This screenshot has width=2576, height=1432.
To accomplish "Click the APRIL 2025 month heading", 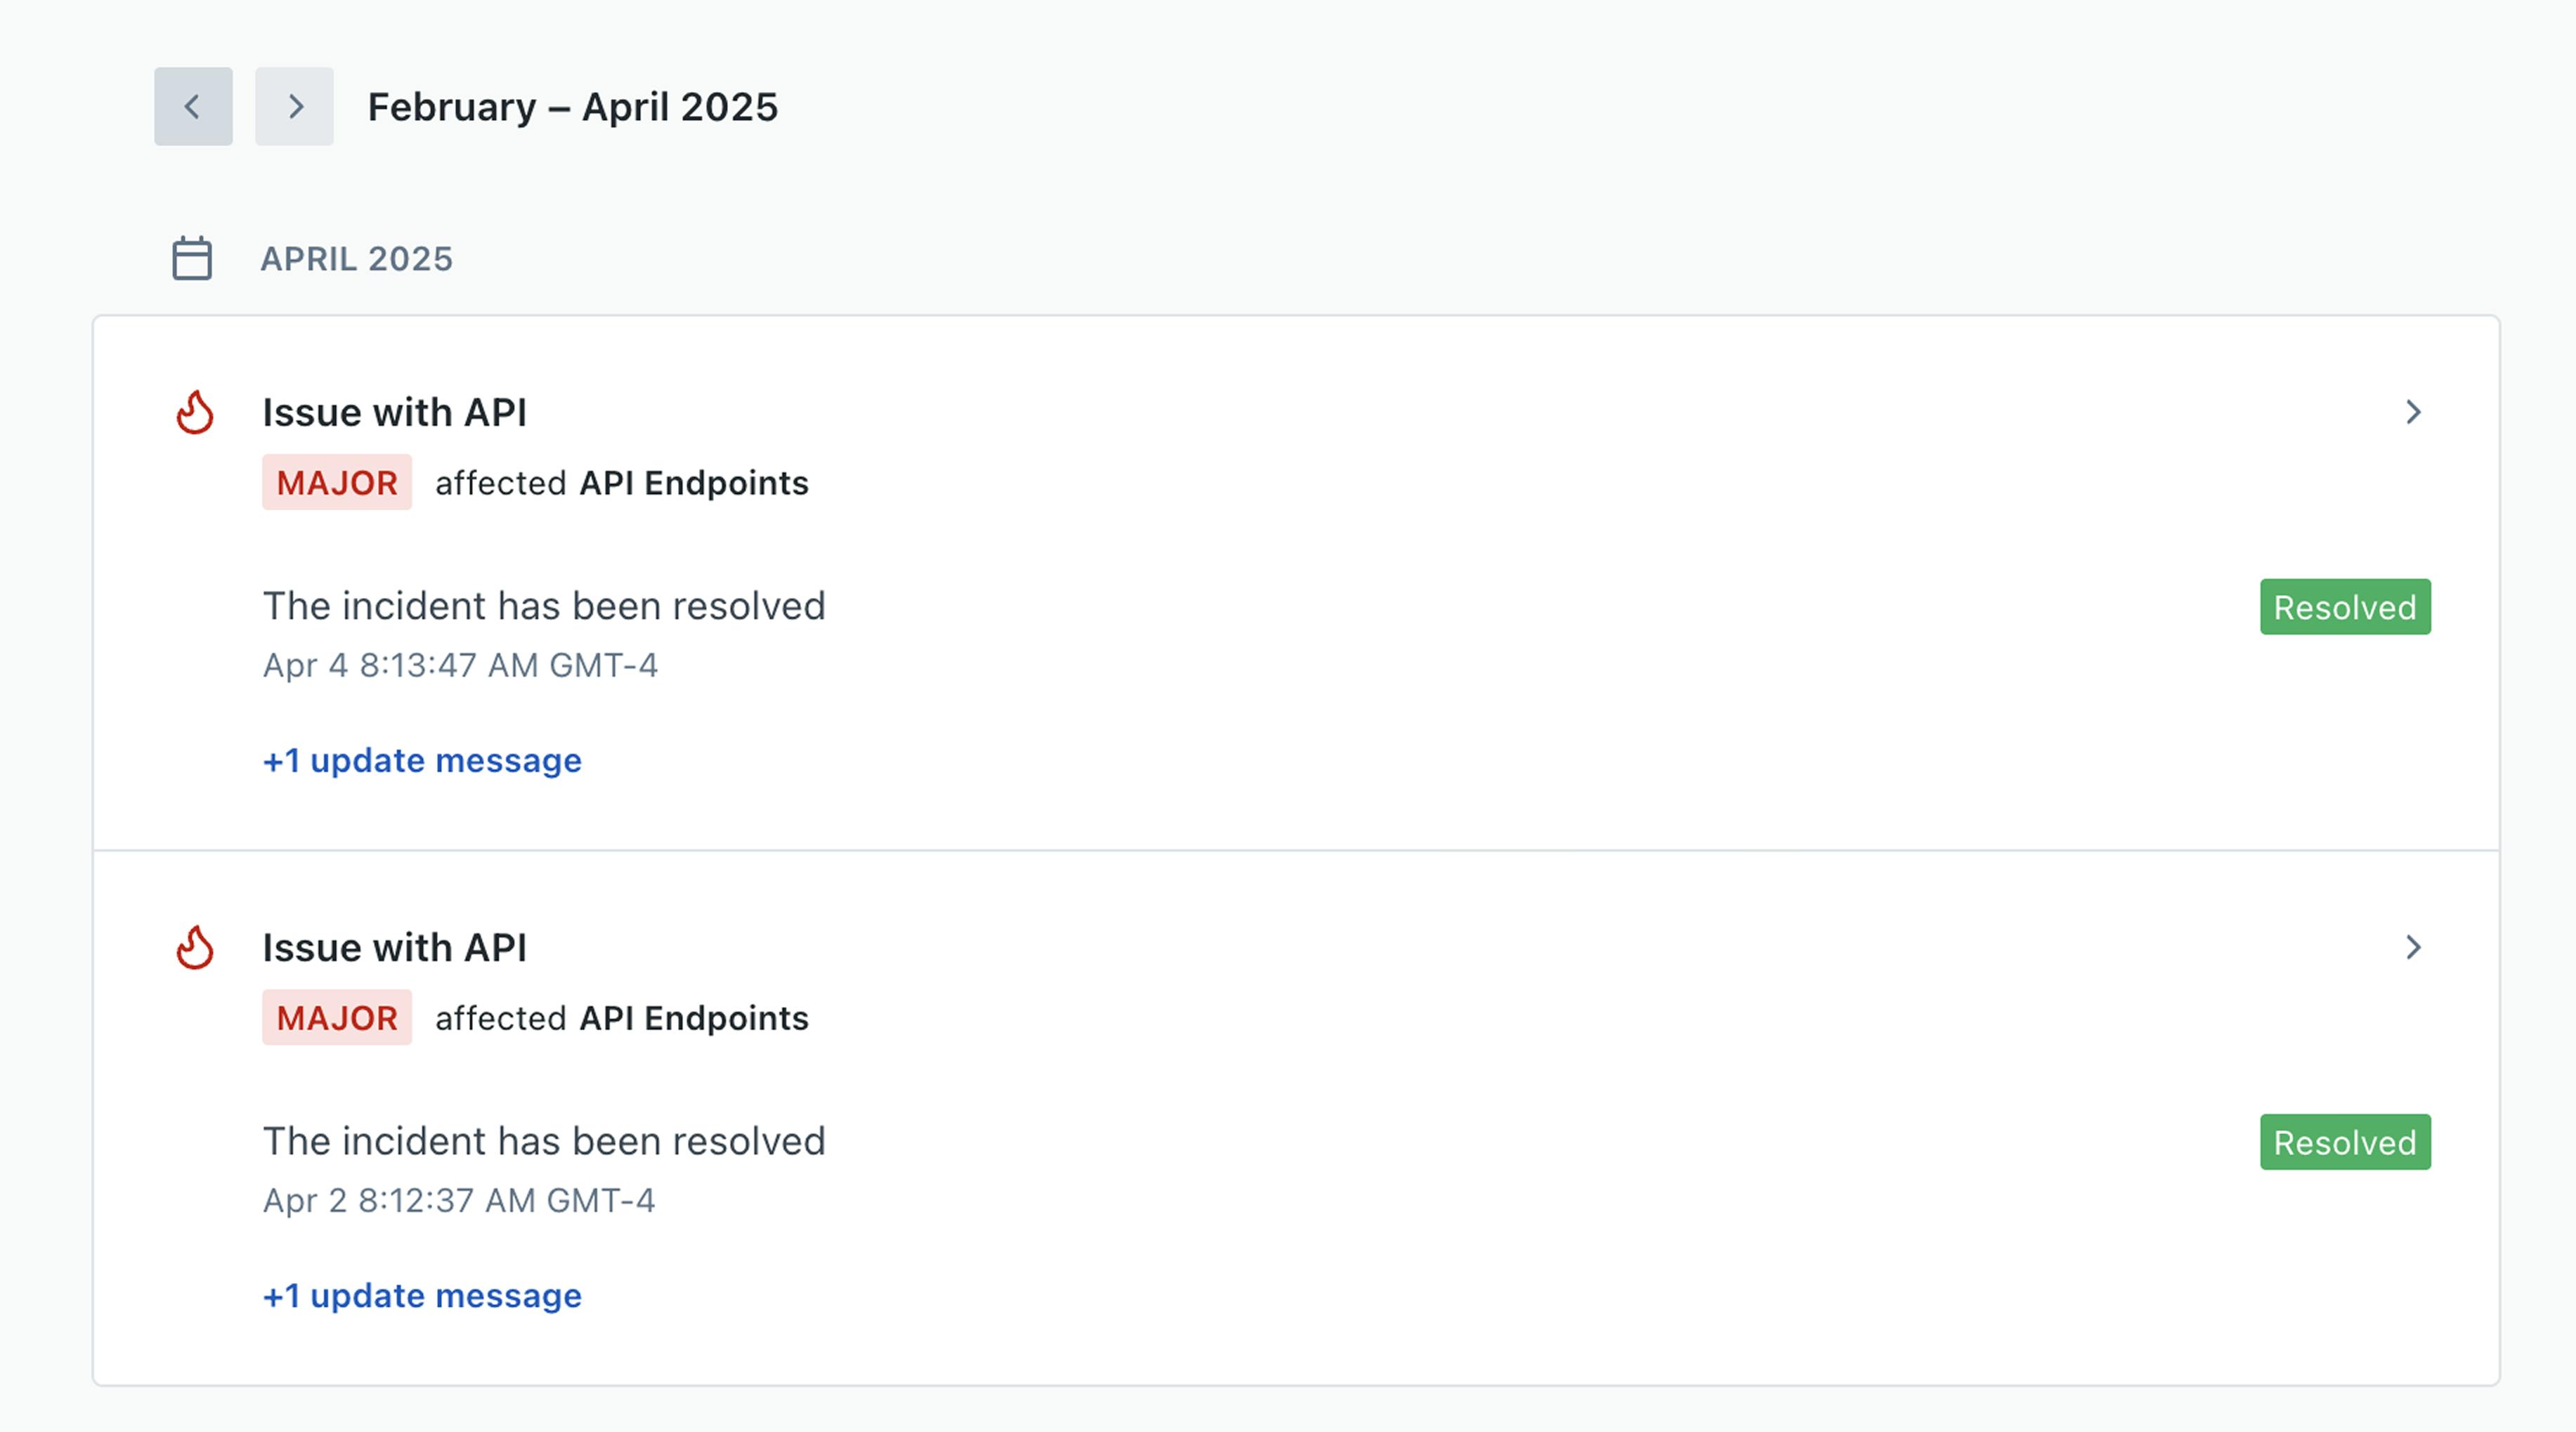I will pyautogui.click(x=356, y=258).
